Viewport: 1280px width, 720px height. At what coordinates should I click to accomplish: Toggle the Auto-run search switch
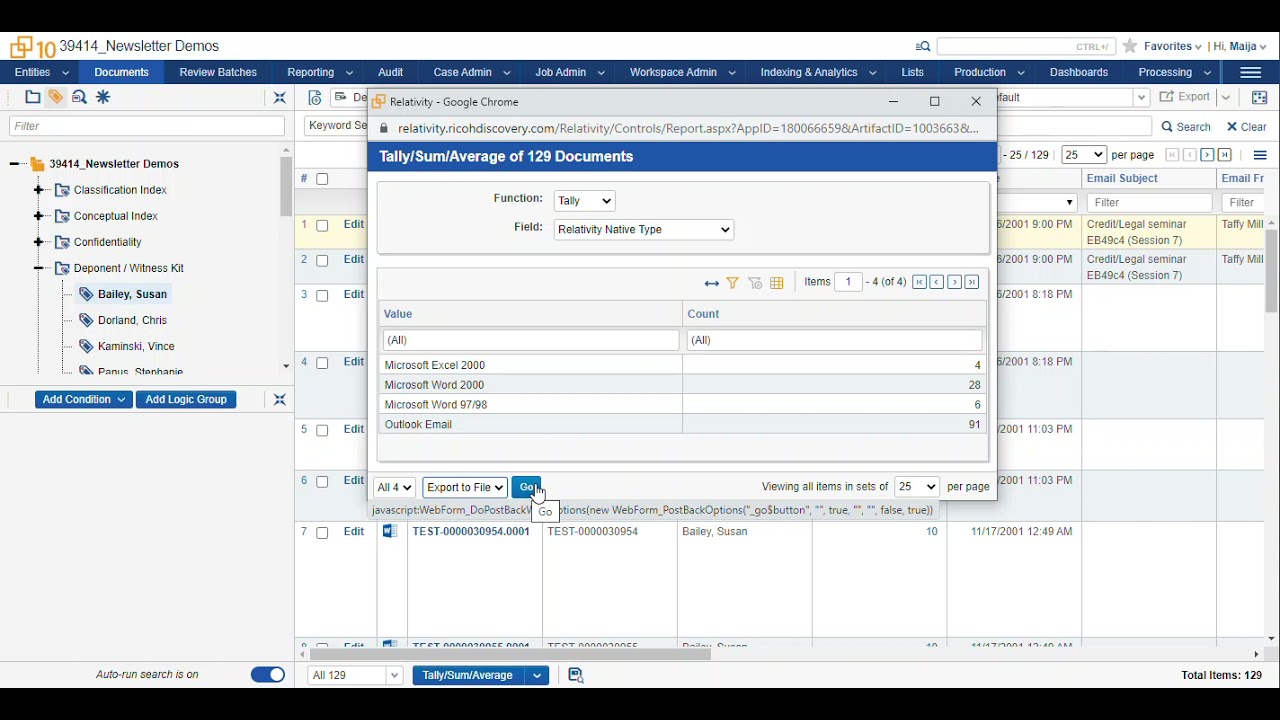click(x=268, y=675)
